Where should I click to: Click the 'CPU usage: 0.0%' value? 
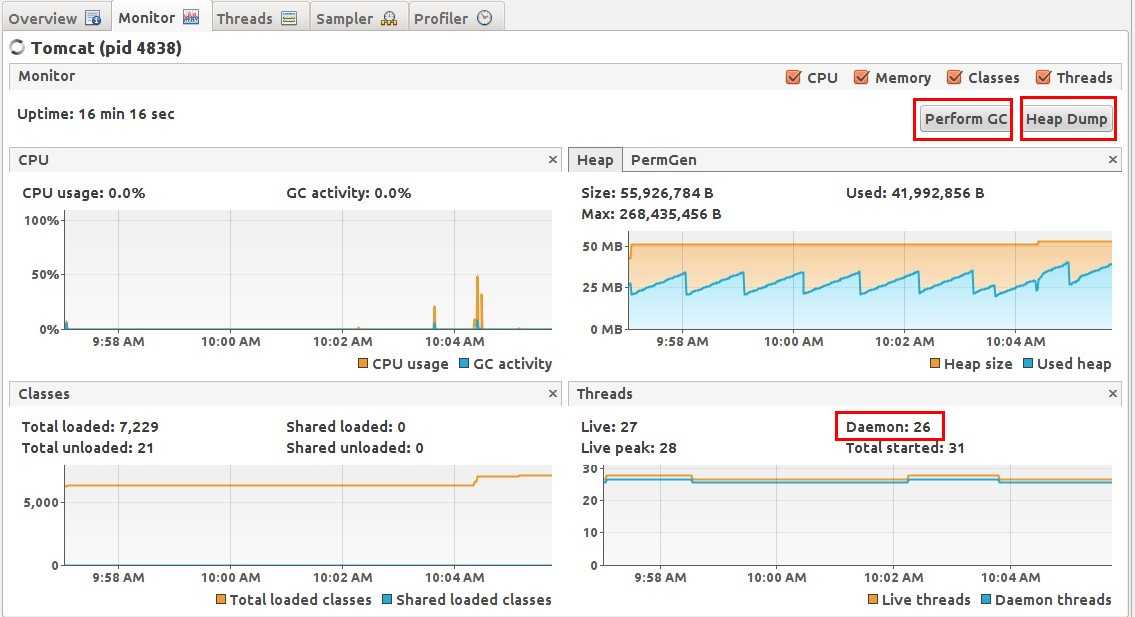(x=83, y=193)
